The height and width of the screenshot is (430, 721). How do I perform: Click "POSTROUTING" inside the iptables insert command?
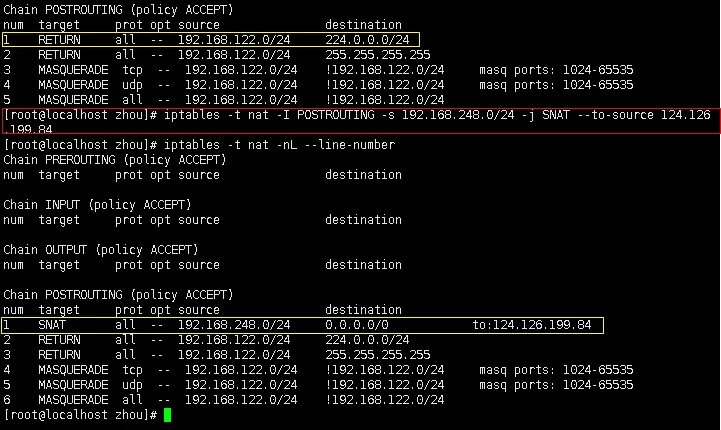click(x=336, y=115)
